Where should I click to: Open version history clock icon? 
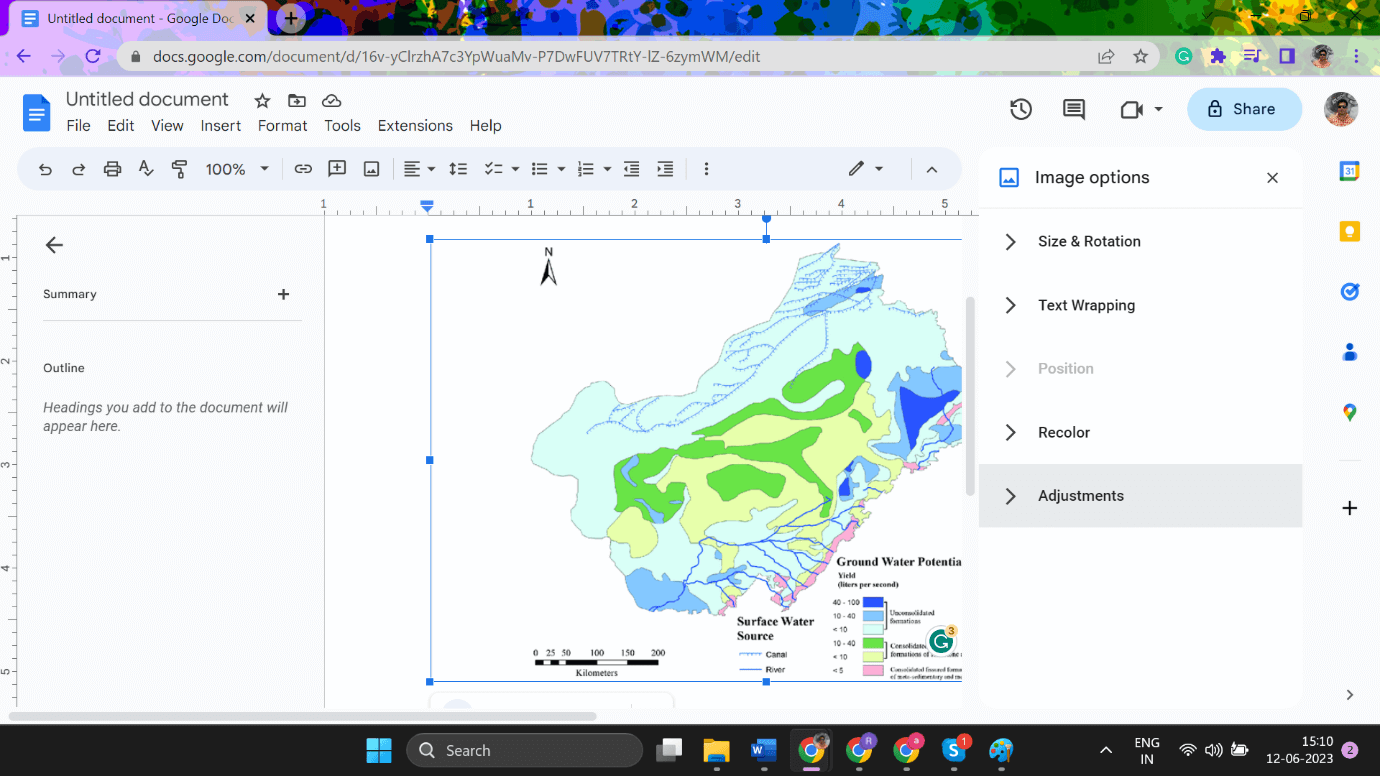click(1020, 109)
